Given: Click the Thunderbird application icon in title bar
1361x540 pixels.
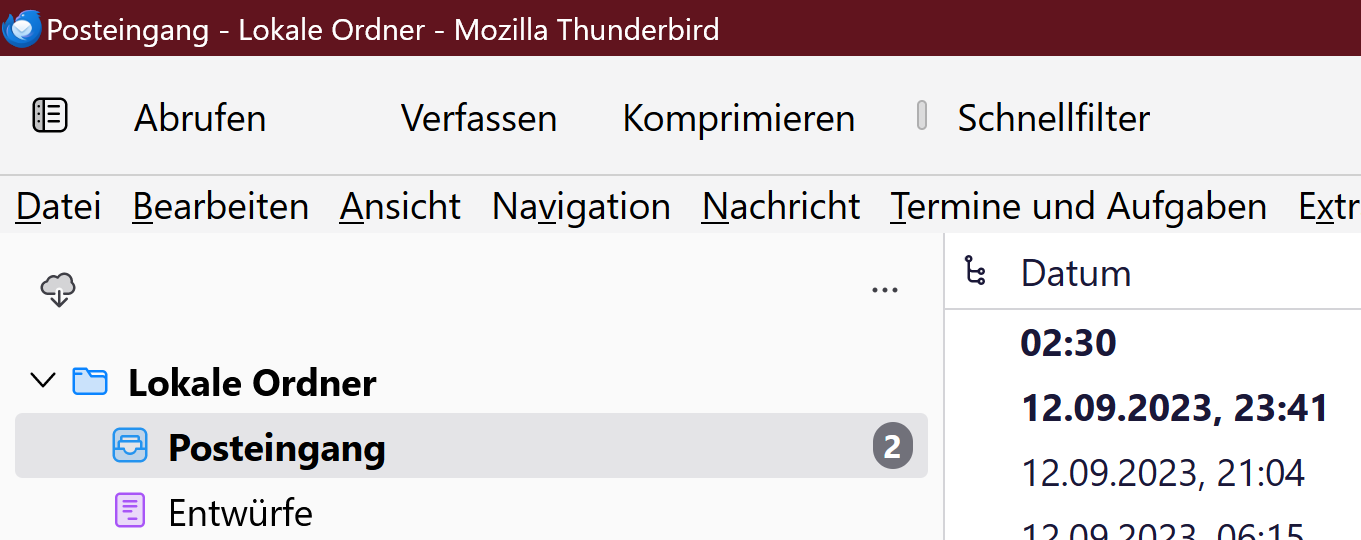Looking at the screenshot, I should pyautogui.click(x=22, y=28).
